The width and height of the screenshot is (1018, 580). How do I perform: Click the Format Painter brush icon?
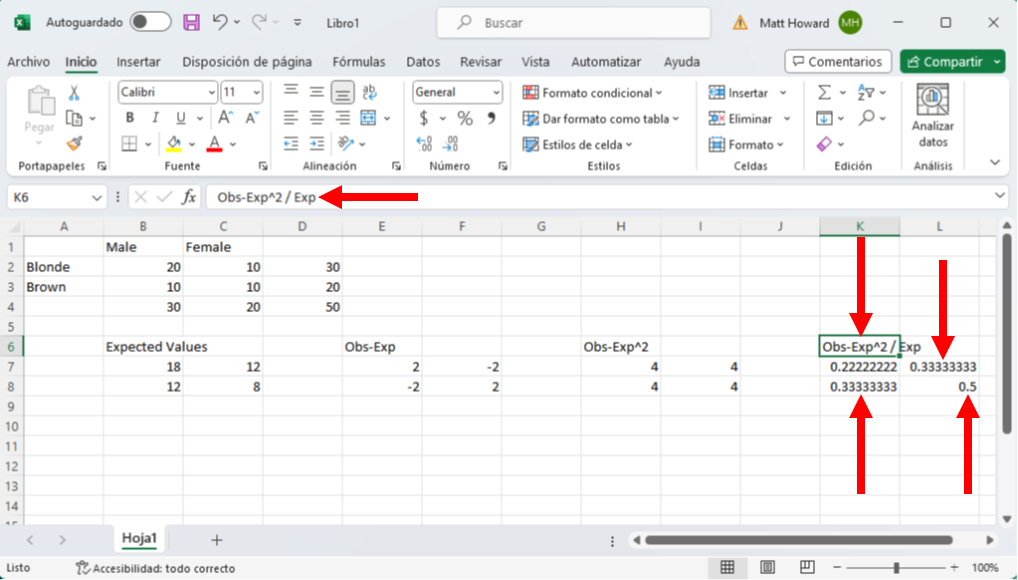pos(74,144)
